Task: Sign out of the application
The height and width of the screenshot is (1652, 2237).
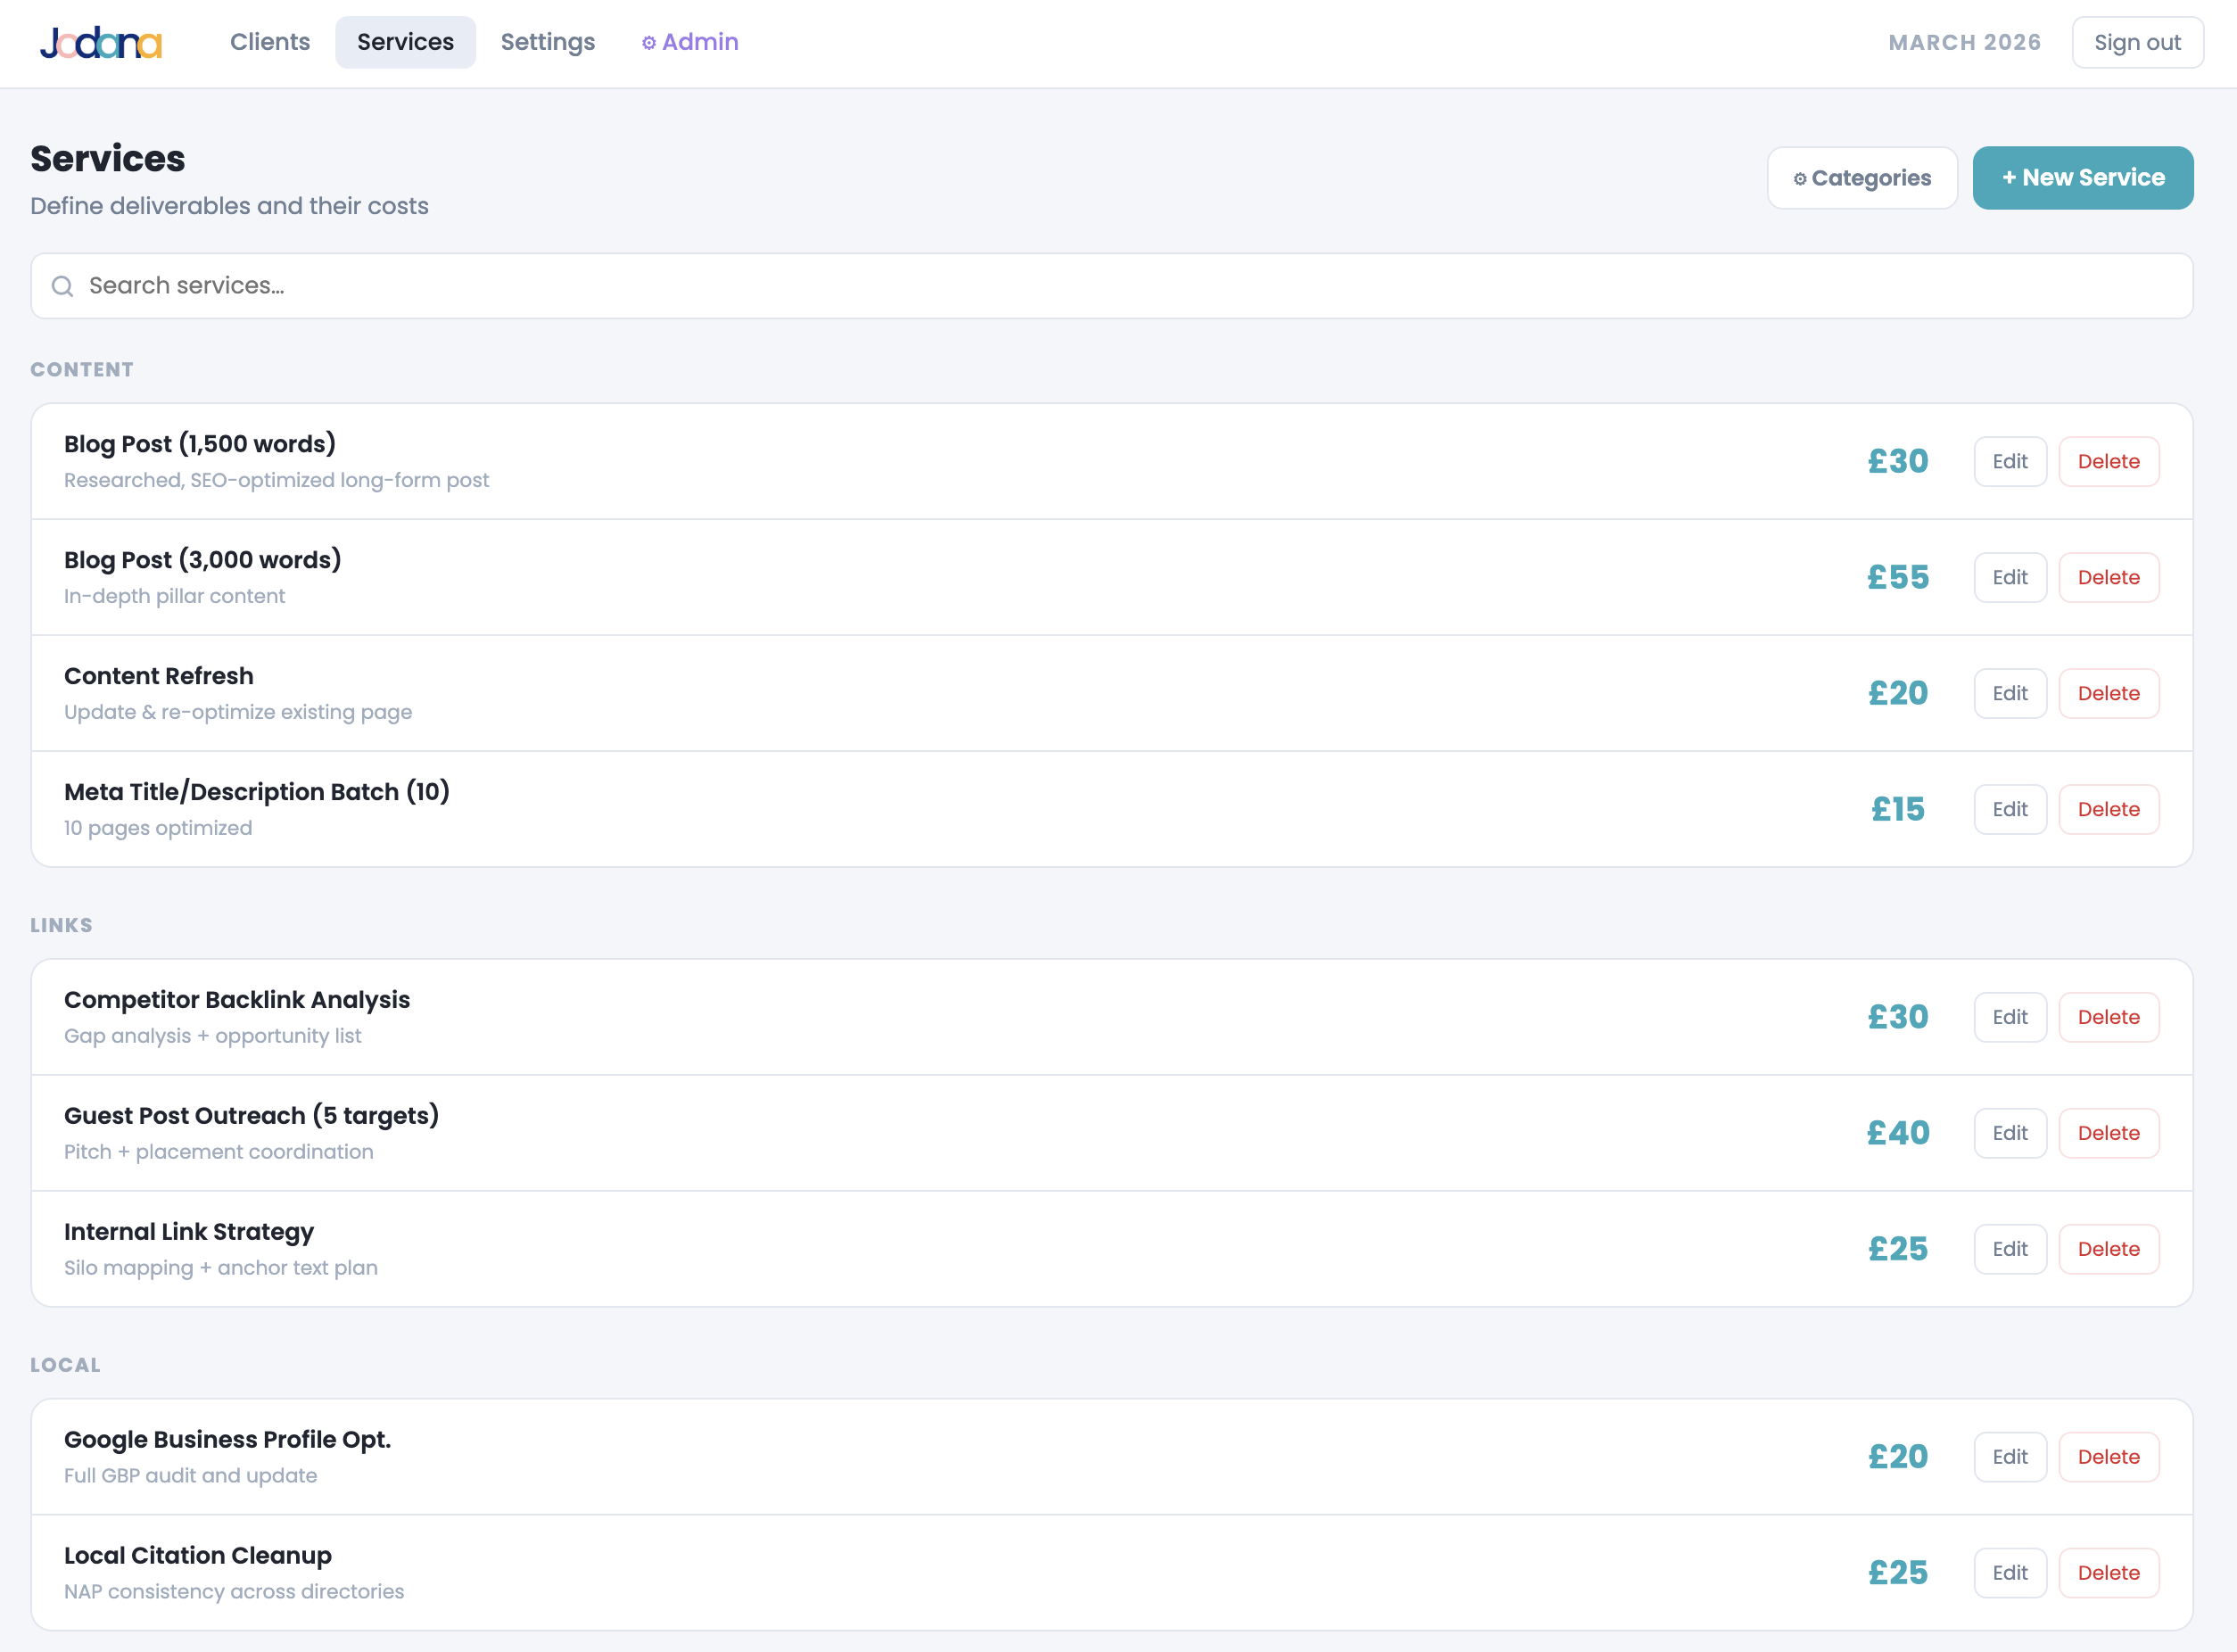Action: (2137, 42)
